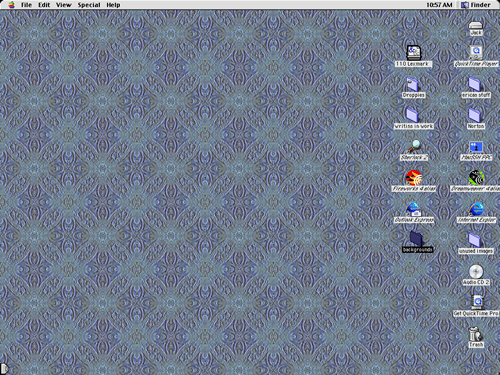
Task: Open the Edit menu
Action: pyautogui.click(x=44, y=5)
